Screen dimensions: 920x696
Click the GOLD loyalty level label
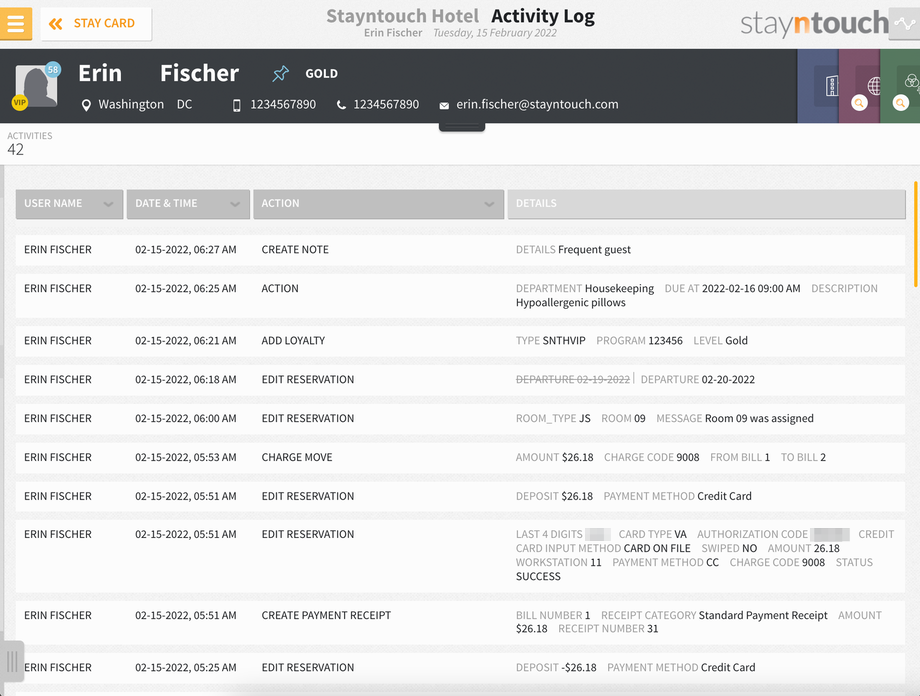pos(322,73)
